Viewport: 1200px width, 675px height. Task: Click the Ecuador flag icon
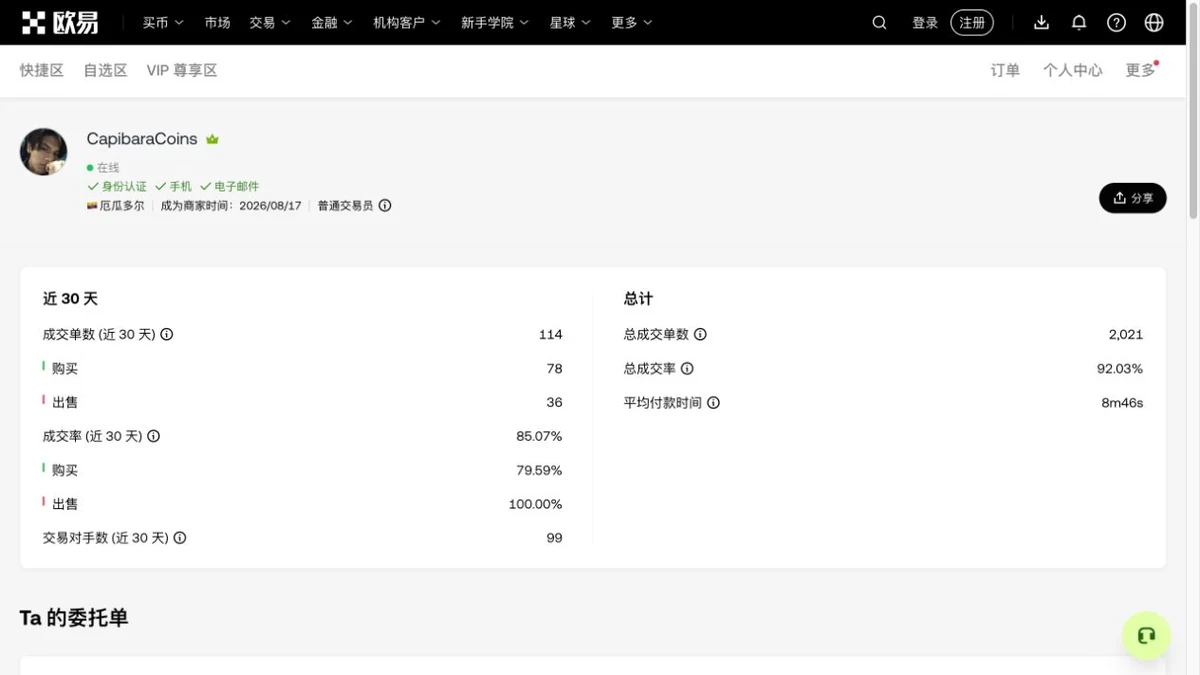click(x=92, y=206)
